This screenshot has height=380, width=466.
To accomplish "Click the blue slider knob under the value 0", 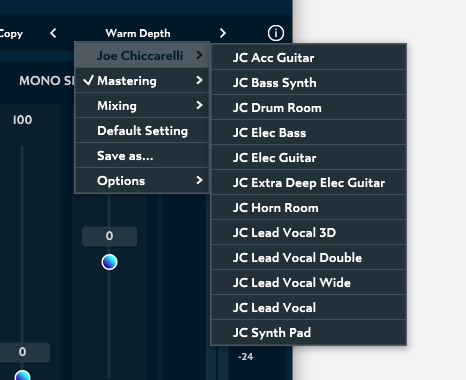I will 109,262.
